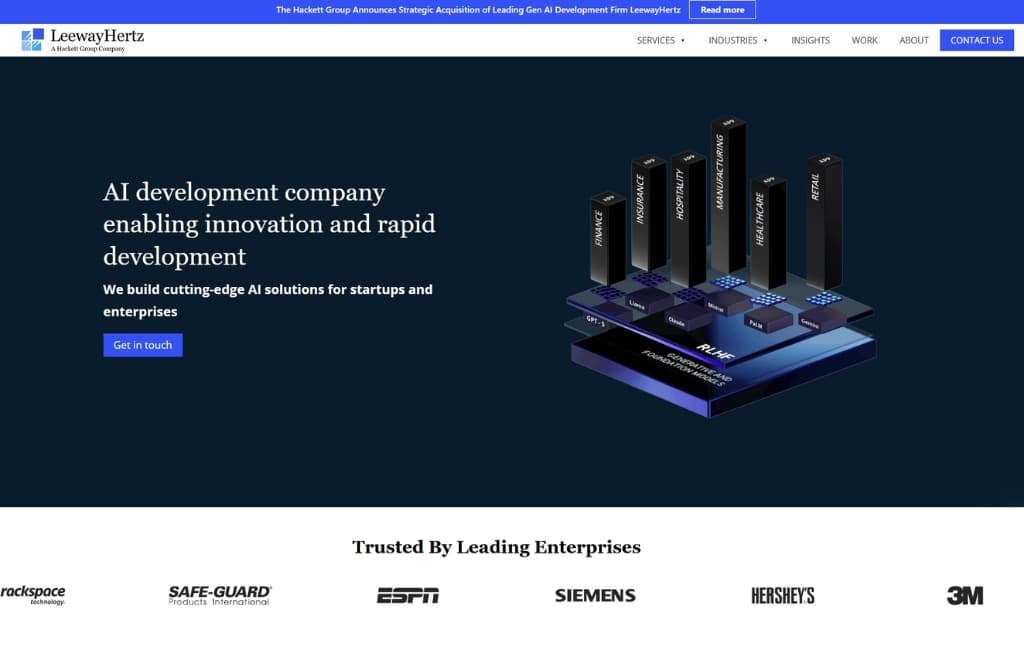Click the Hackett Group acquisition announcement text
Screen dimensions: 1024x662
pos(478,10)
